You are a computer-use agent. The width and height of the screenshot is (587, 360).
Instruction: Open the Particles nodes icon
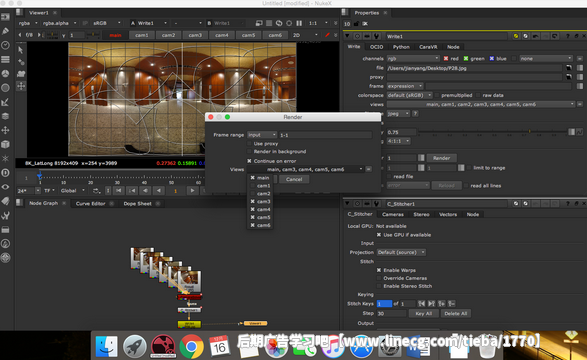pos(5,159)
